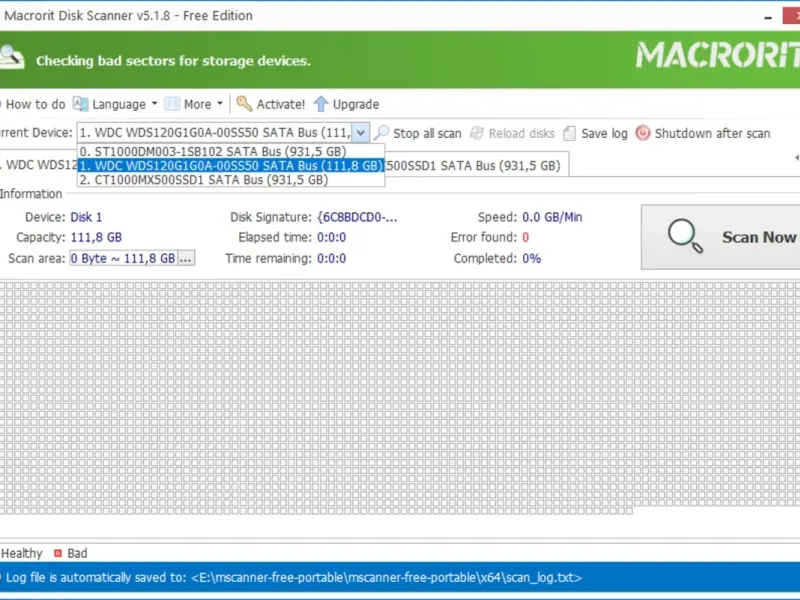Open scan area selector via ellipsis button
This screenshot has height=600, width=800.
click(186, 258)
